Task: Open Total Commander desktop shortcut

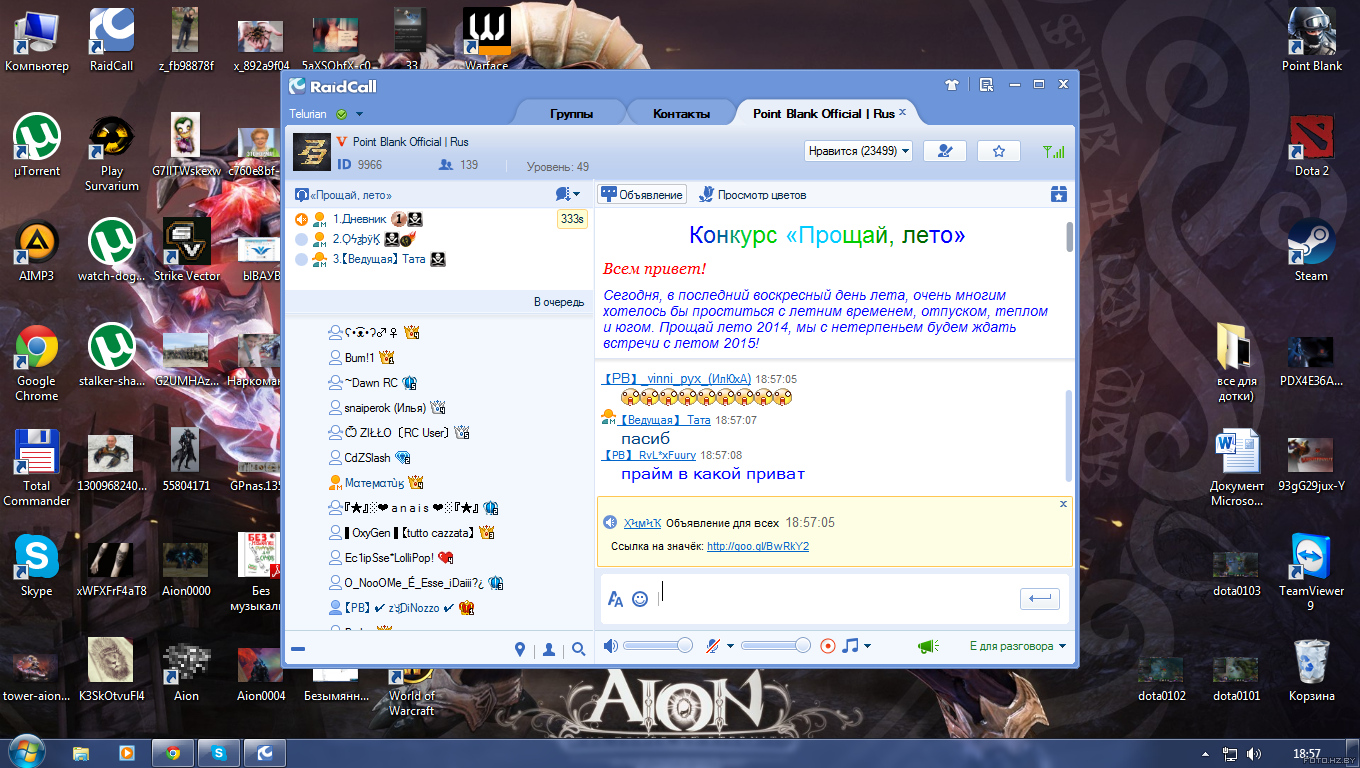Action: [x=37, y=468]
